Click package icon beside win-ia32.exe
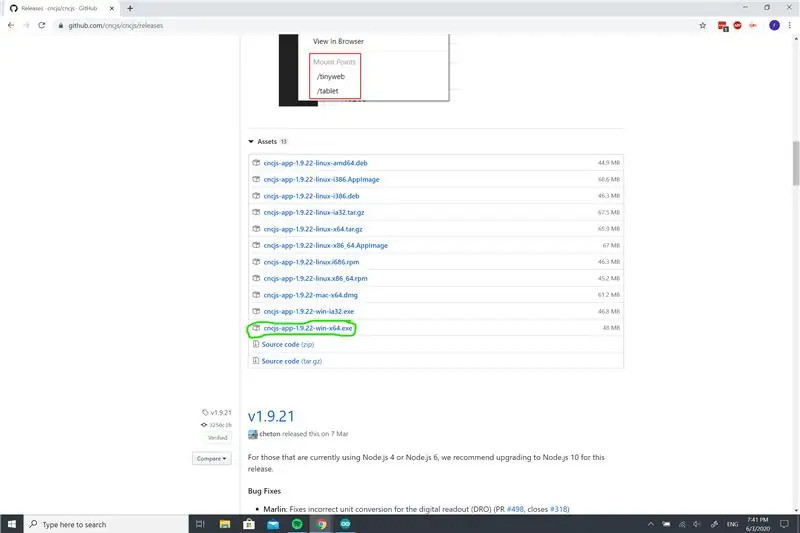The image size is (800, 533). pyautogui.click(x=256, y=311)
